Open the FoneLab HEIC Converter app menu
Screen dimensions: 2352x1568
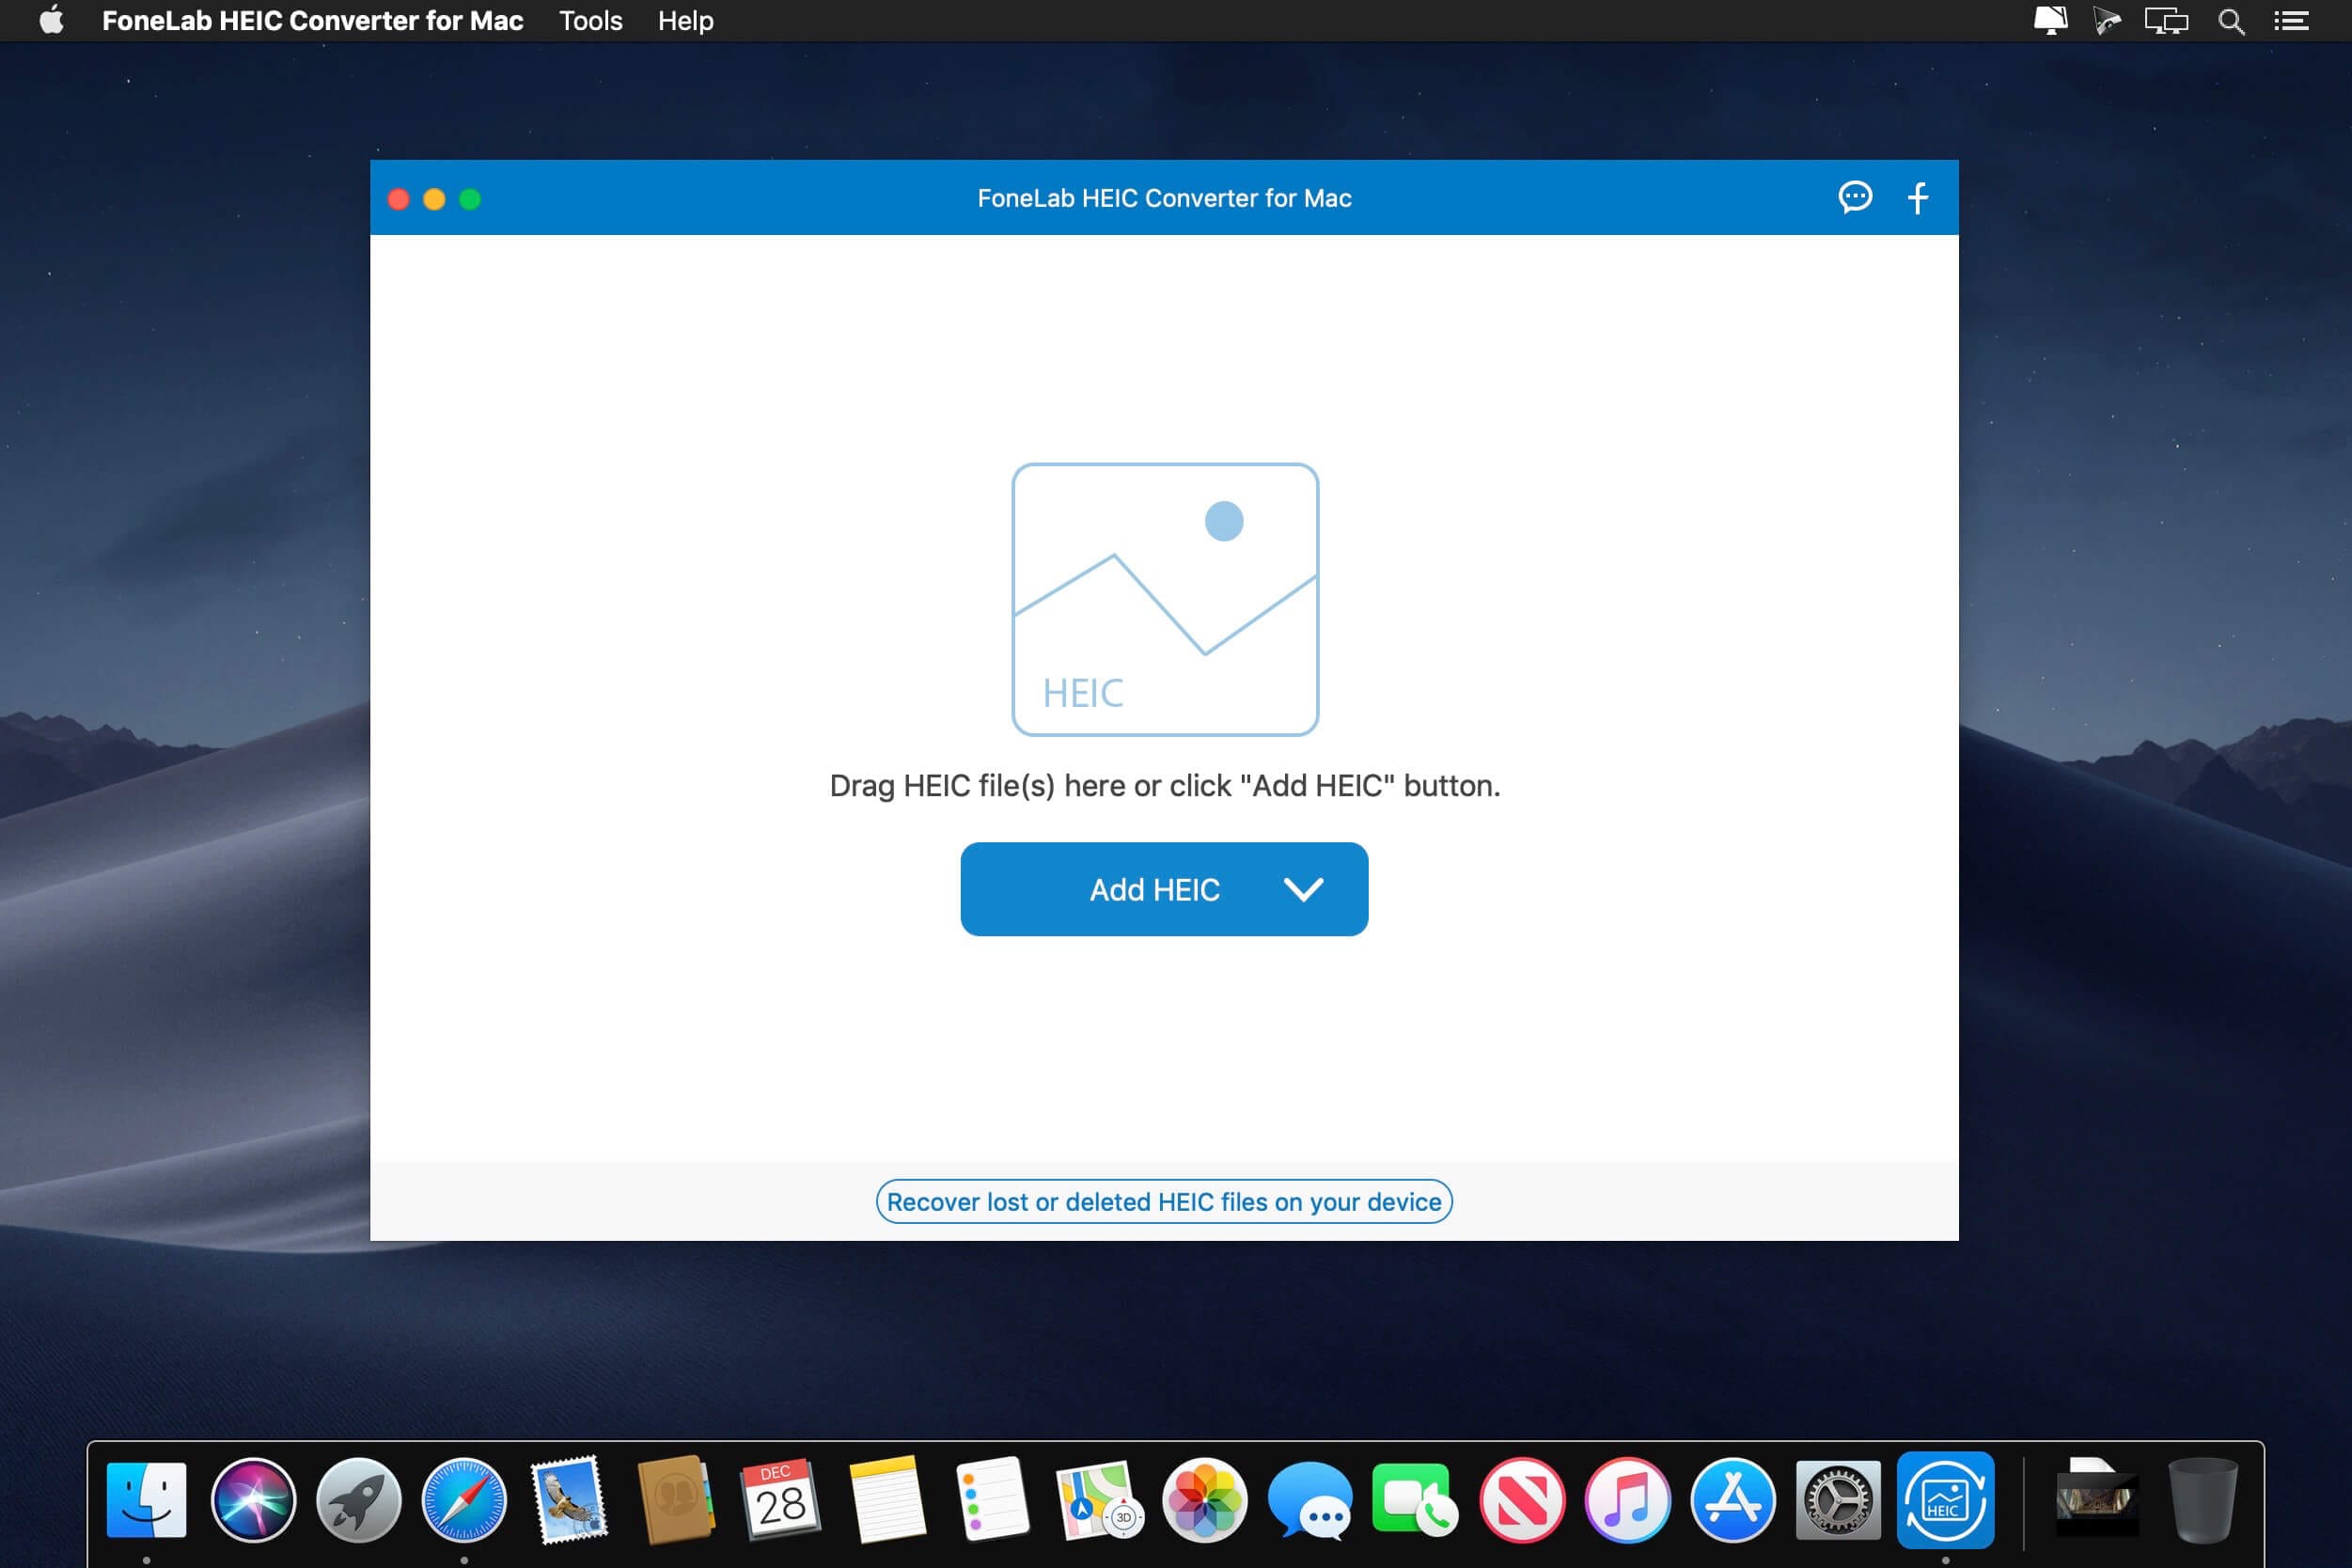tap(312, 21)
